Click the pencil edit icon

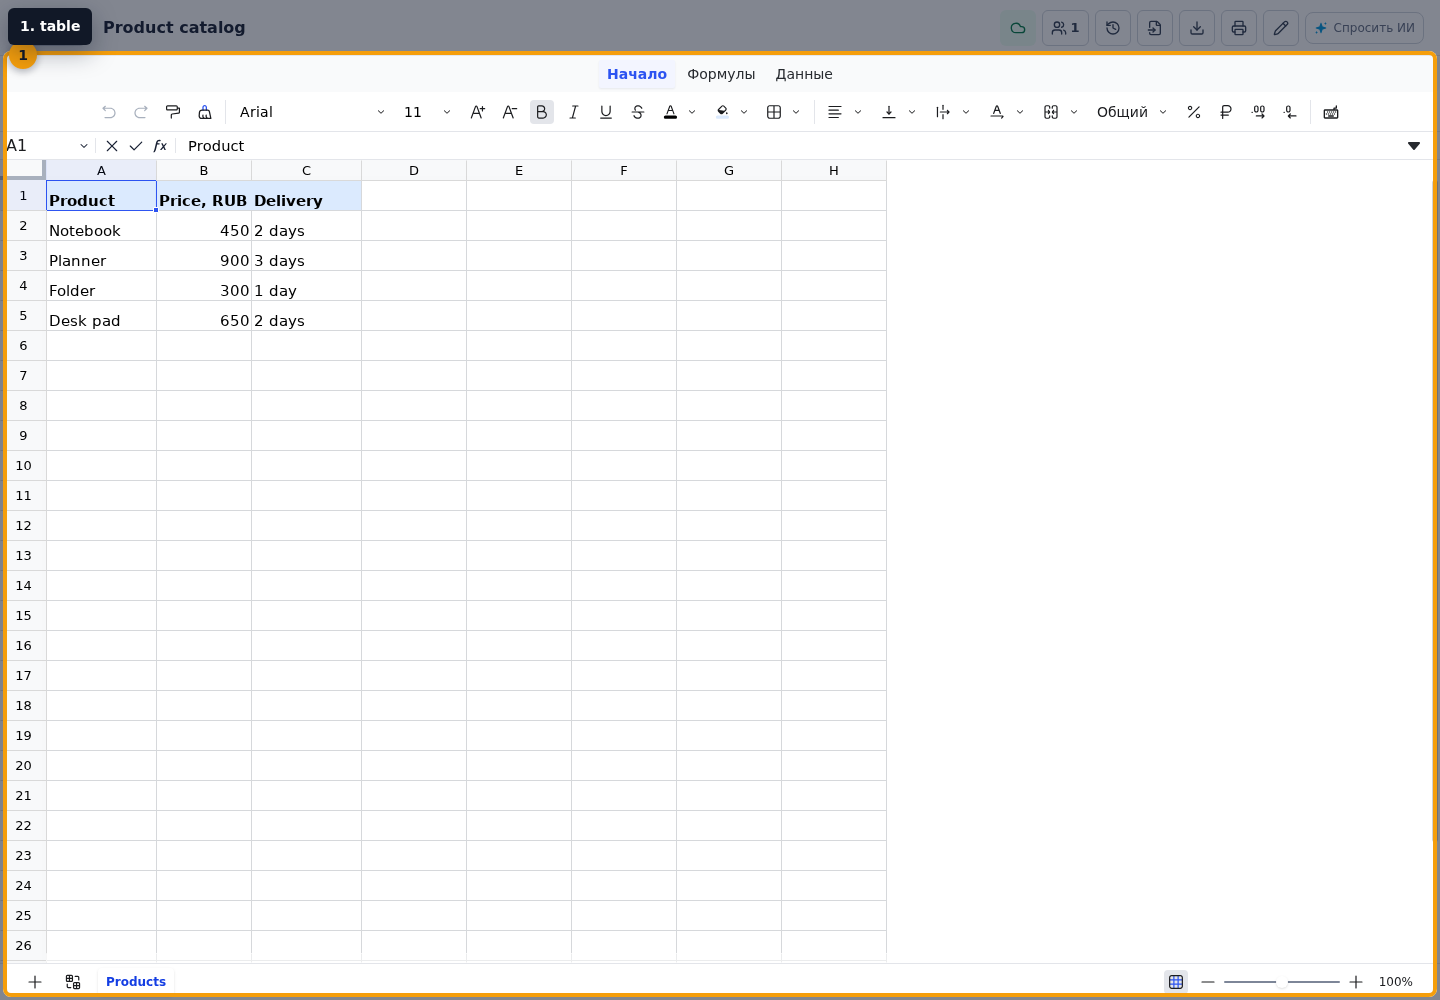click(1281, 28)
